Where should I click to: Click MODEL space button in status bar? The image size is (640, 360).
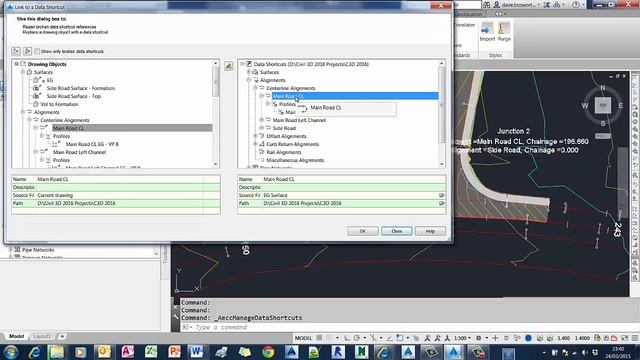click(x=303, y=338)
